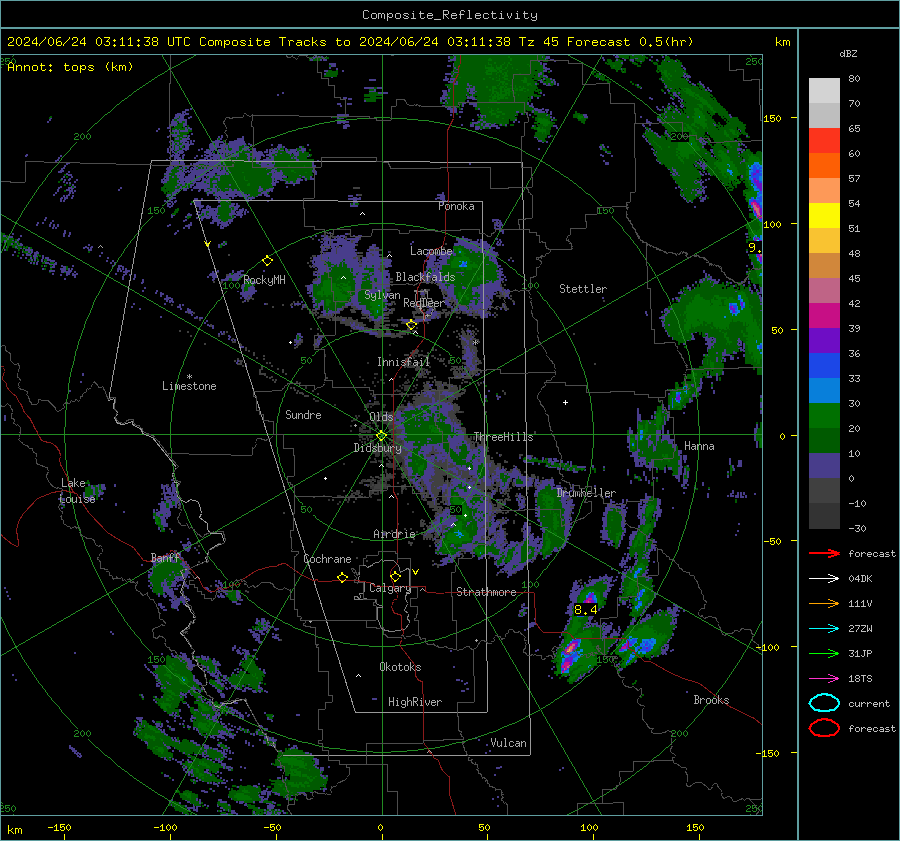Click the orange 111V arrow legend icon

tap(824, 603)
